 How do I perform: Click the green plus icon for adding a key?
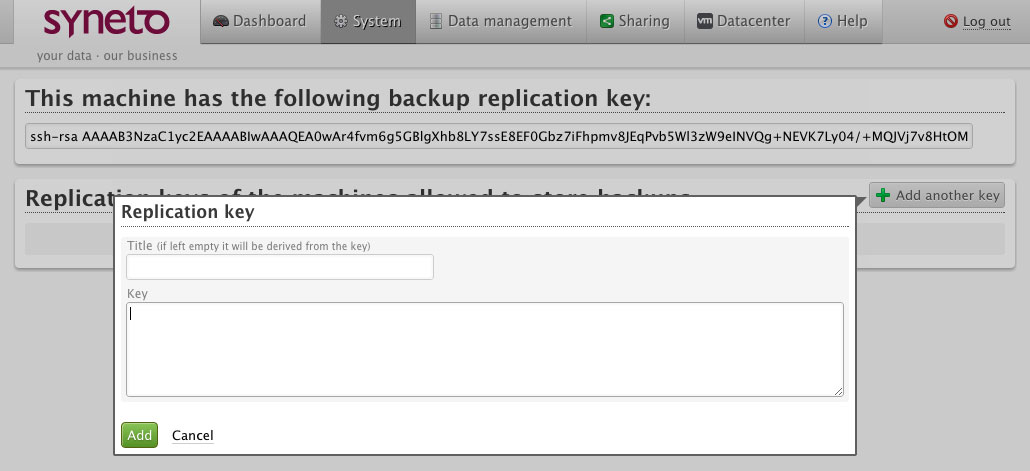884,195
